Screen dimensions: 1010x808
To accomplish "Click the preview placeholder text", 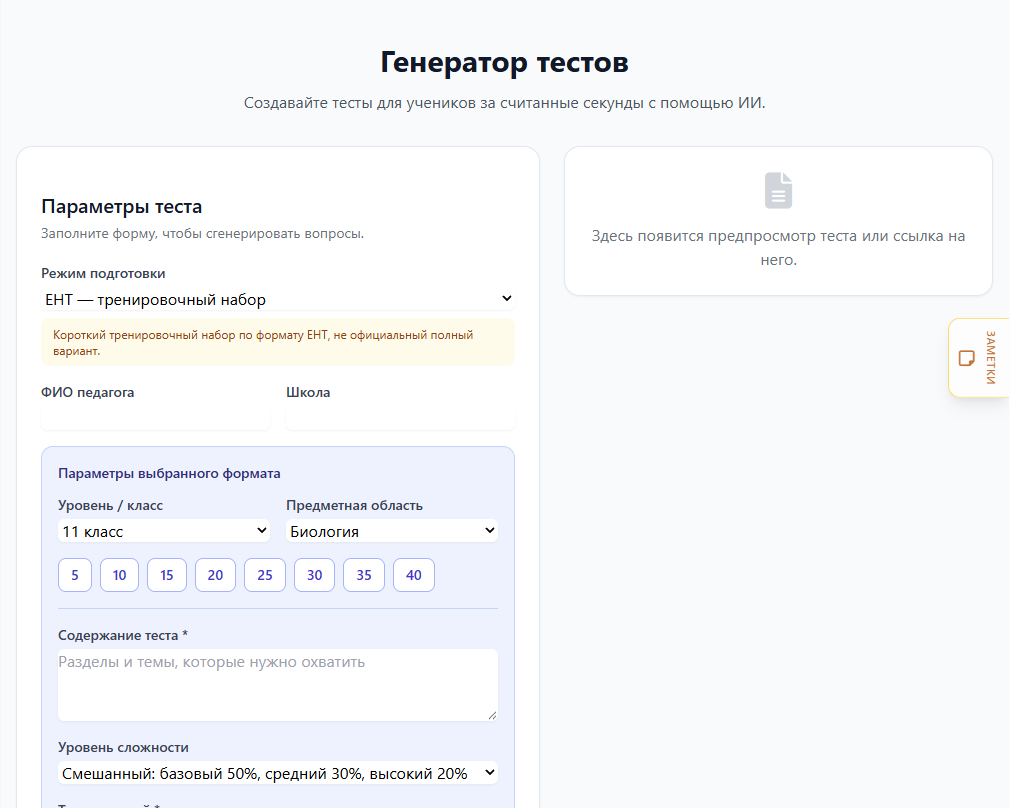I will 778,247.
